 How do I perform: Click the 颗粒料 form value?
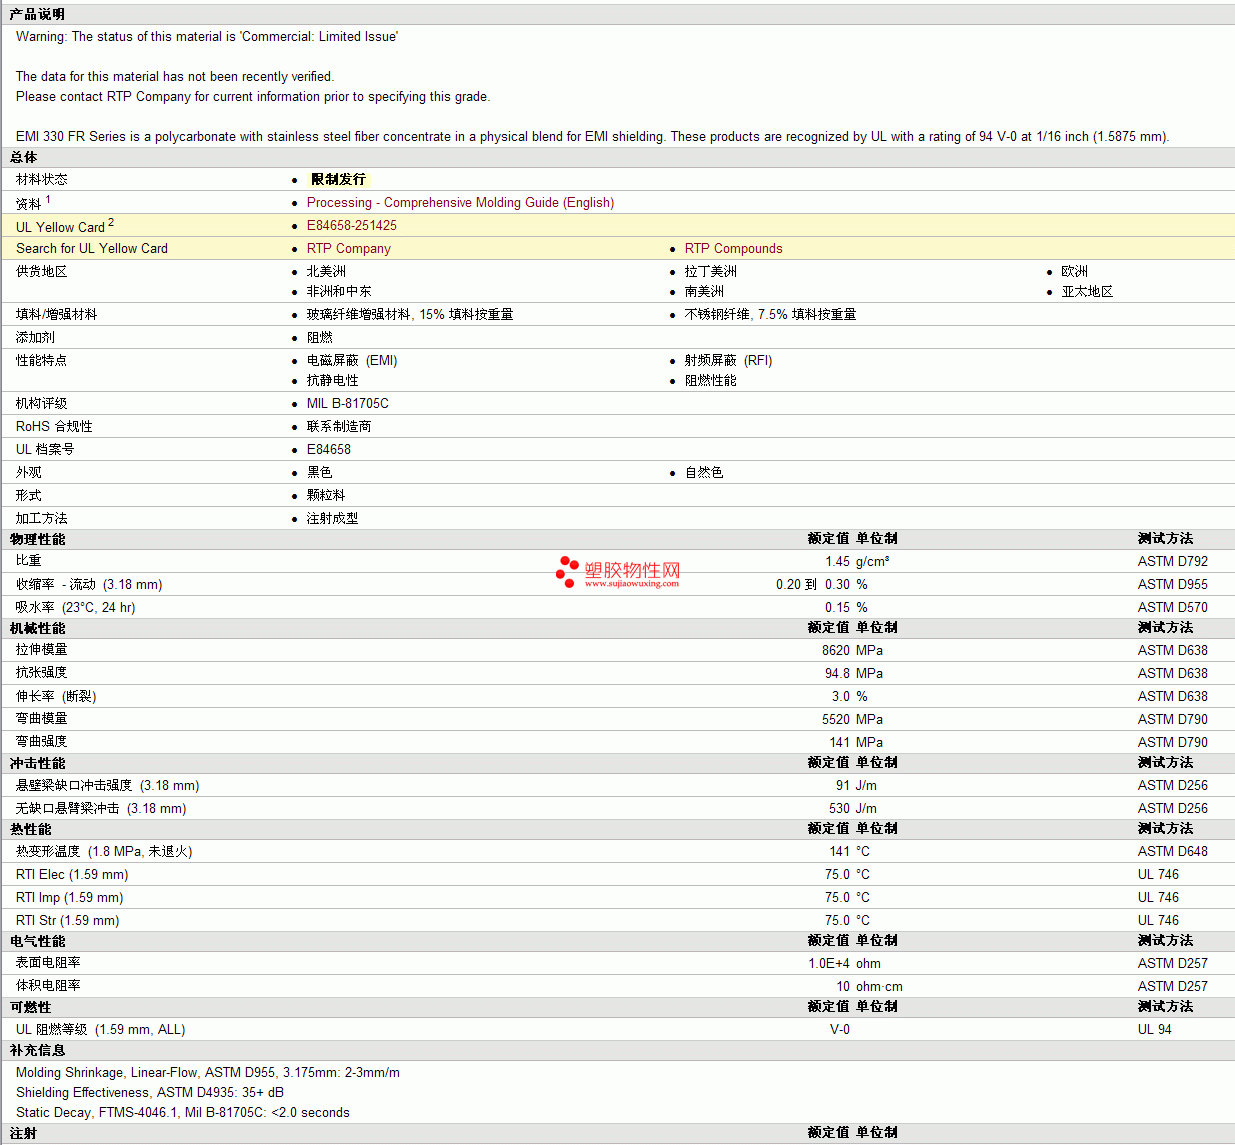click(326, 495)
